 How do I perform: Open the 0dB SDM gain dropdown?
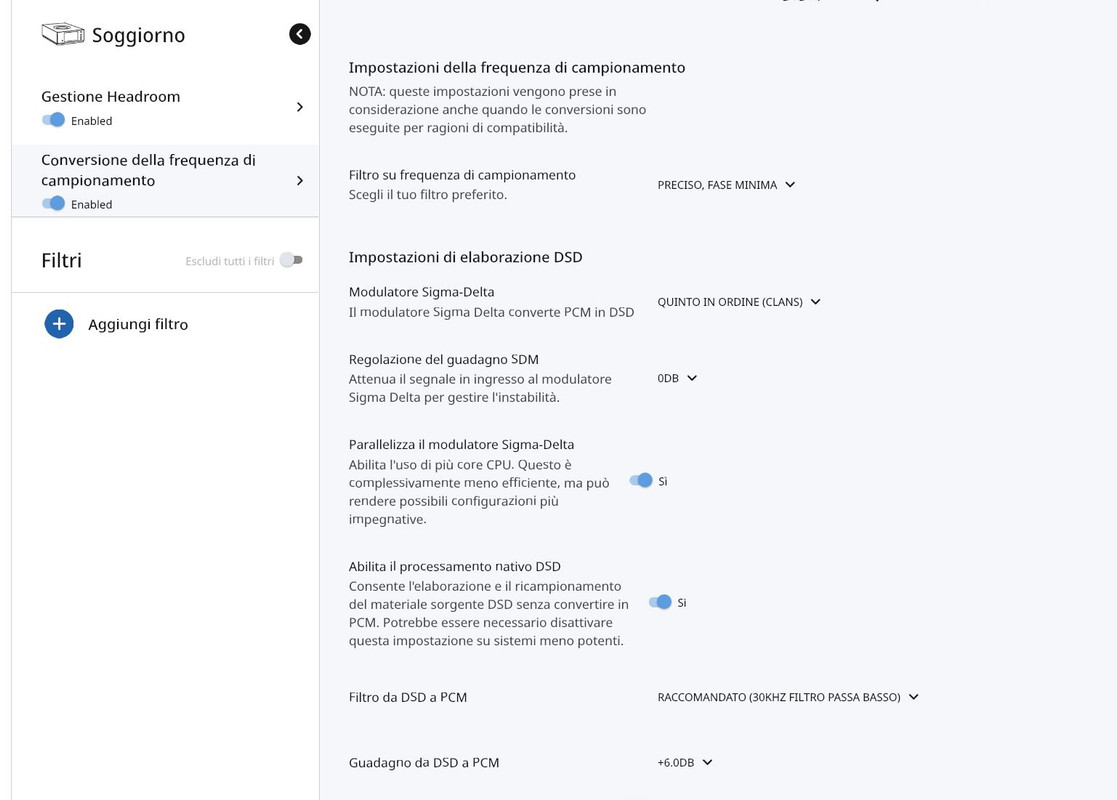(x=677, y=378)
